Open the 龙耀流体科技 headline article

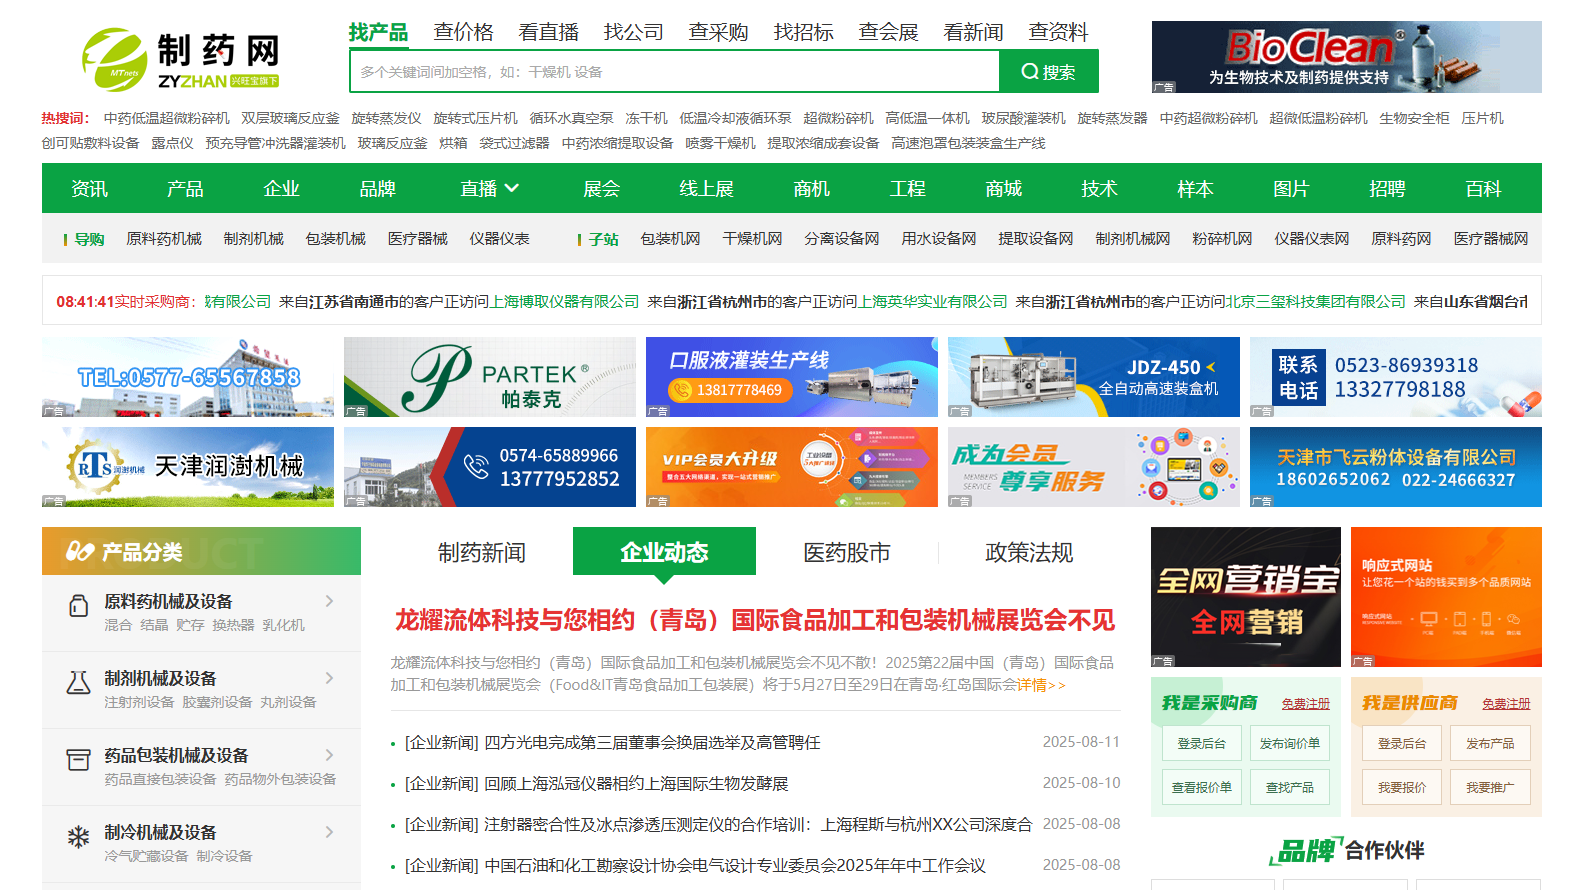[754, 621]
